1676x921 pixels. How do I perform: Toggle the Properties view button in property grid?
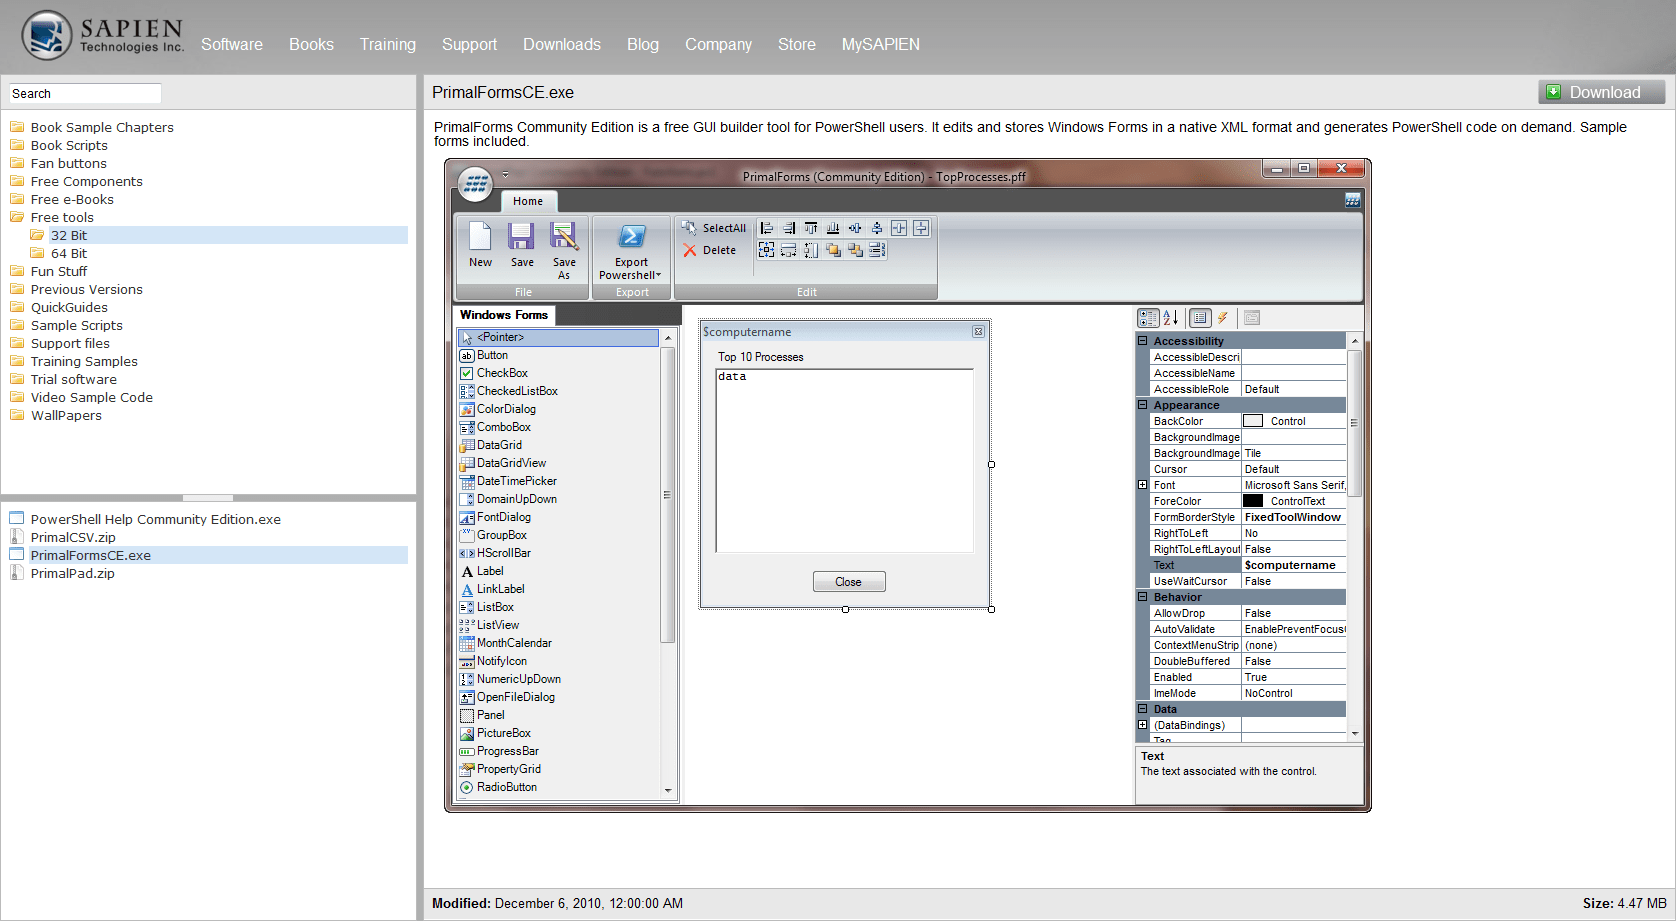[1200, 318]
